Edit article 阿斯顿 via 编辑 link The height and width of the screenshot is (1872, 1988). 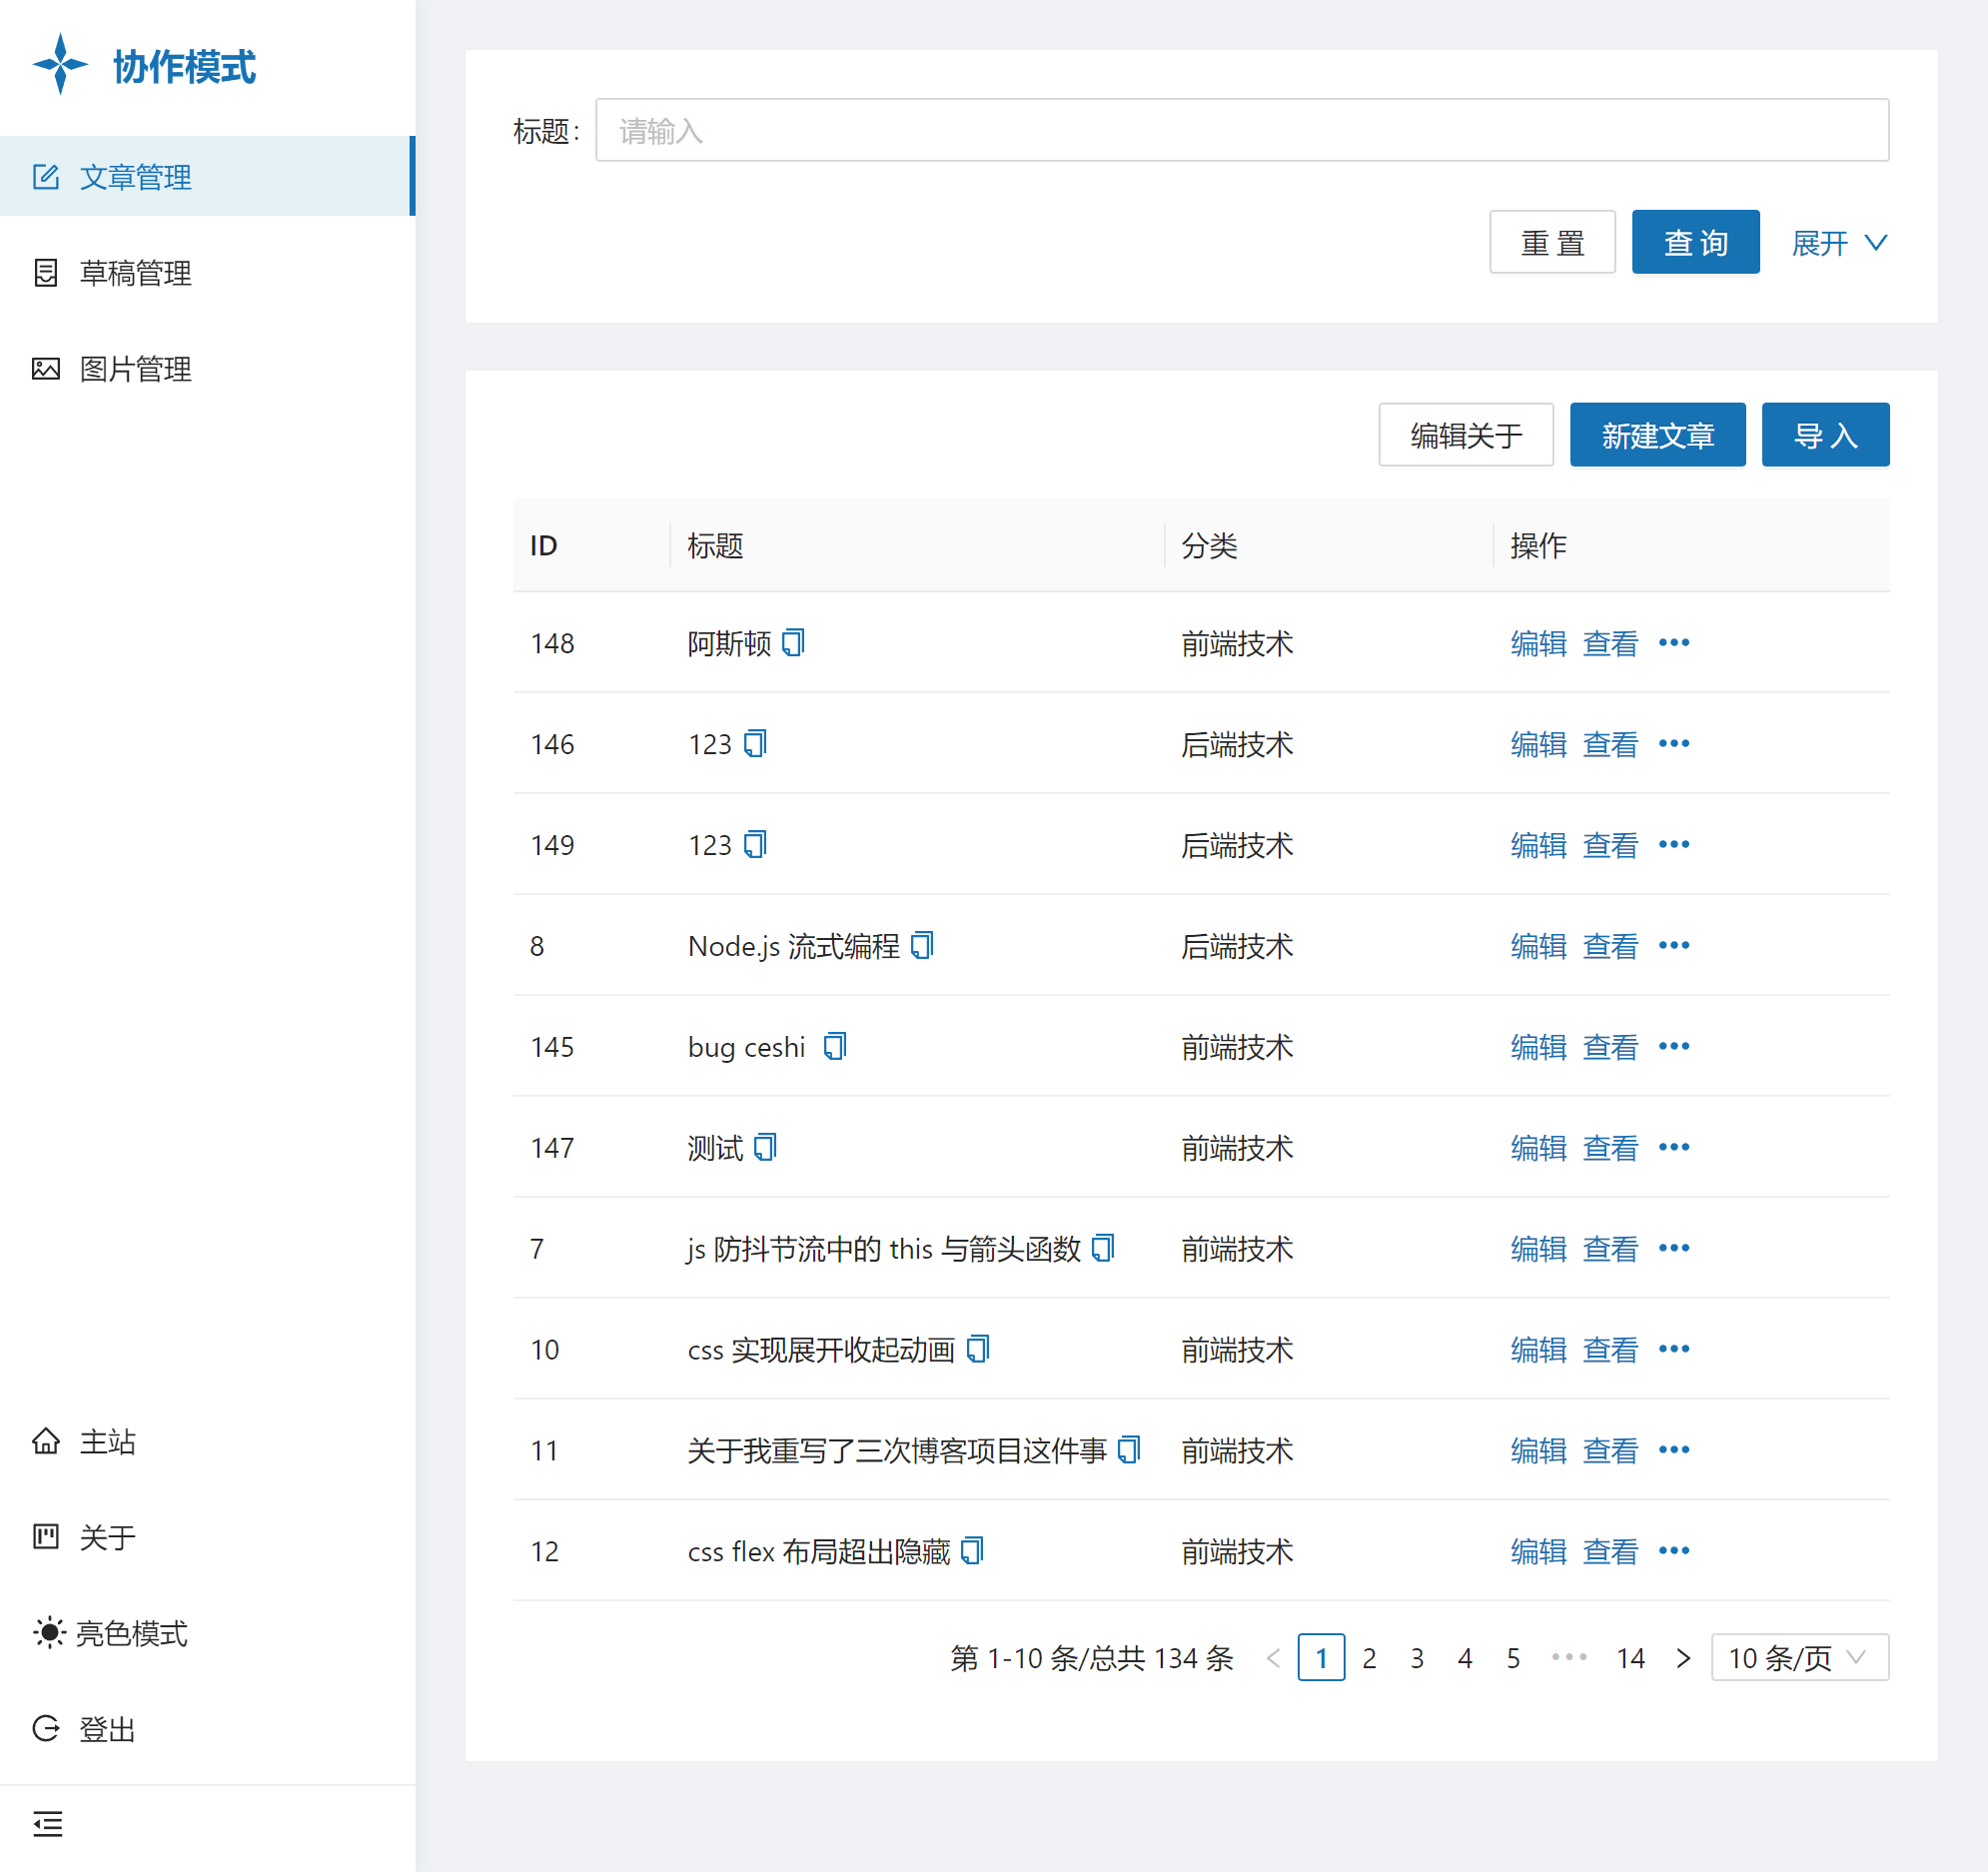point(1538,643)
